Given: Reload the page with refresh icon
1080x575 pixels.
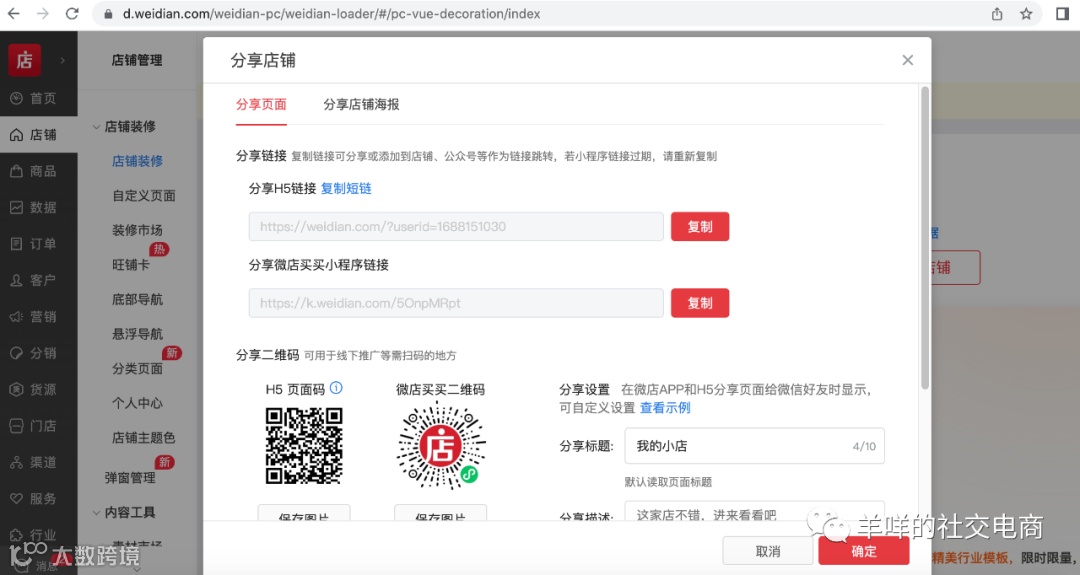Looking at the screenshot, I should pyautogui.click(x=72, y=14).
